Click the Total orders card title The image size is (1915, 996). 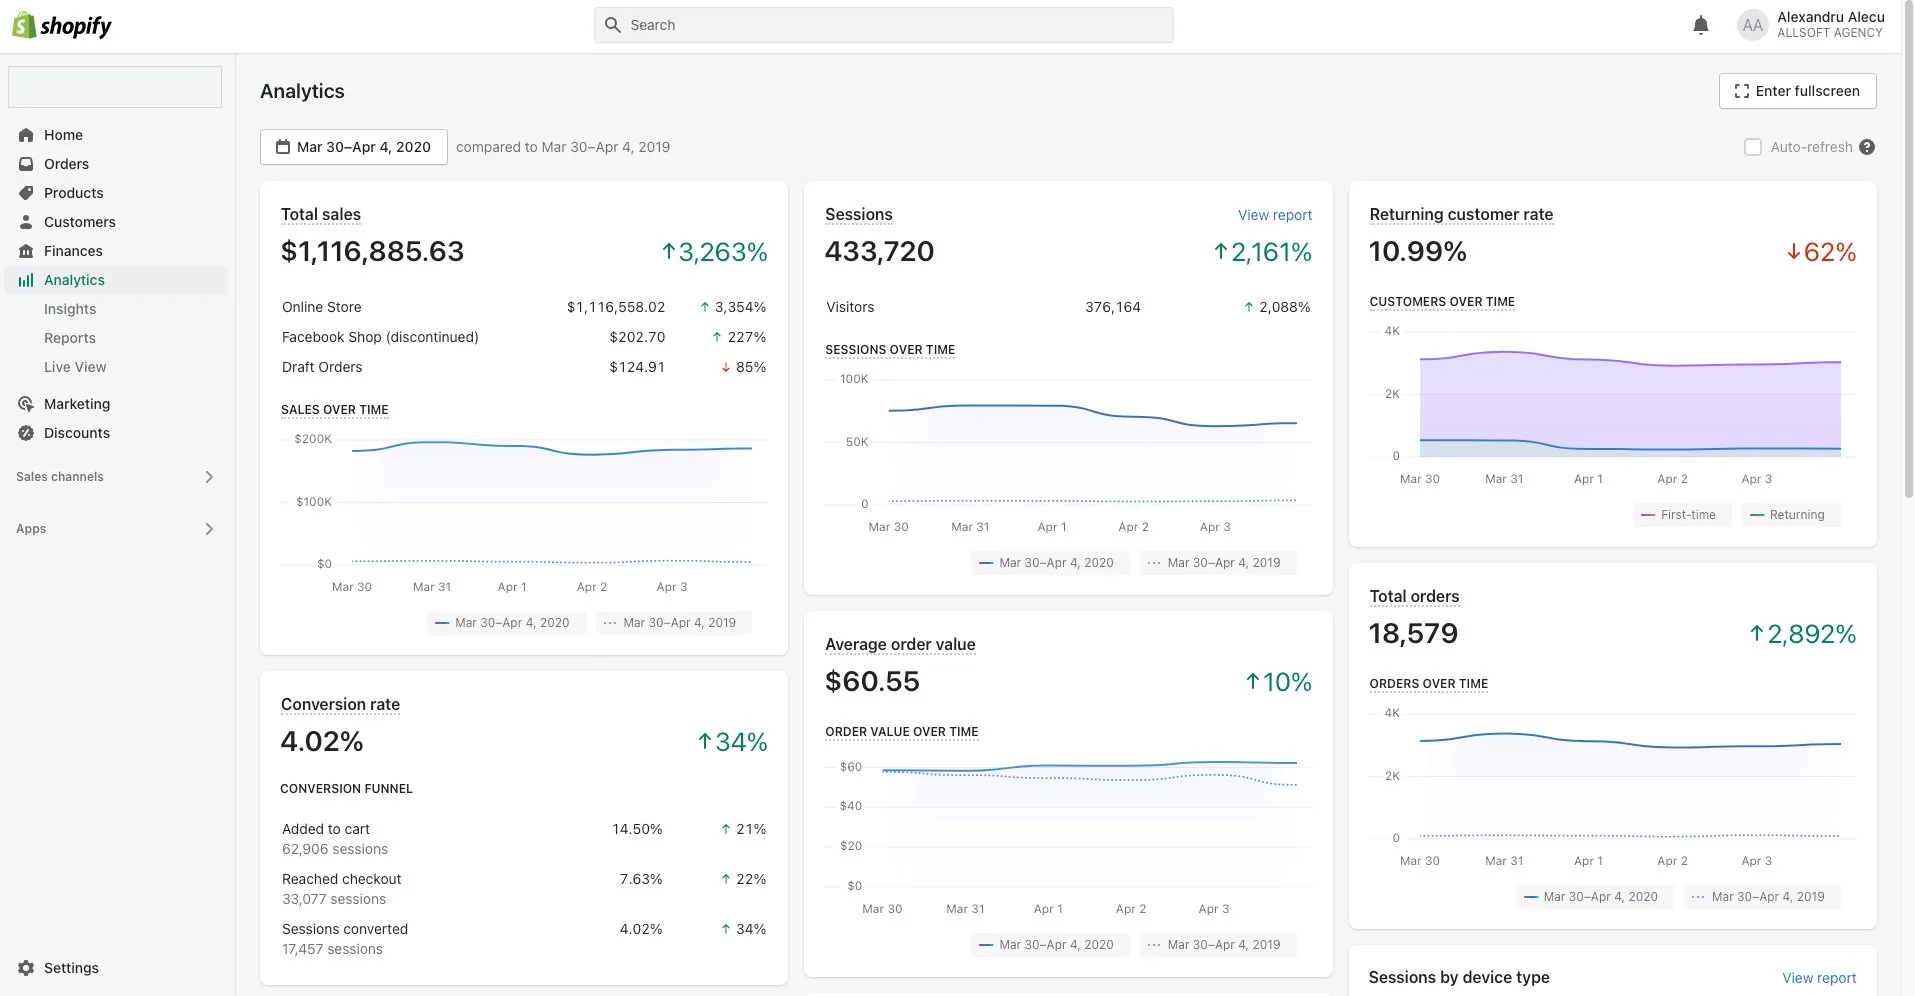click(1414, 596)
